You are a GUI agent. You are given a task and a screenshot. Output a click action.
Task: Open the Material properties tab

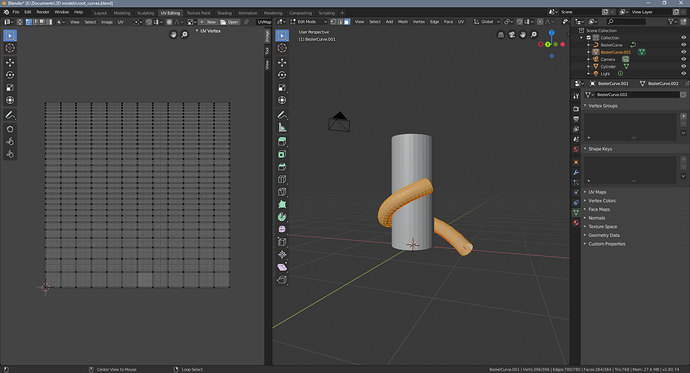click(576, 223)
